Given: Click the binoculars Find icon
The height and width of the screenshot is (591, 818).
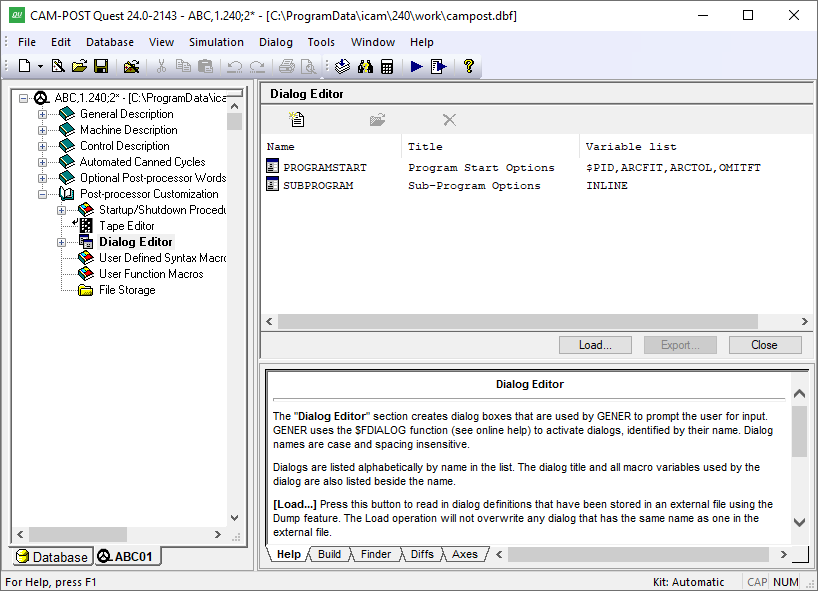Looking at the screenshot, I should point(365,66).
